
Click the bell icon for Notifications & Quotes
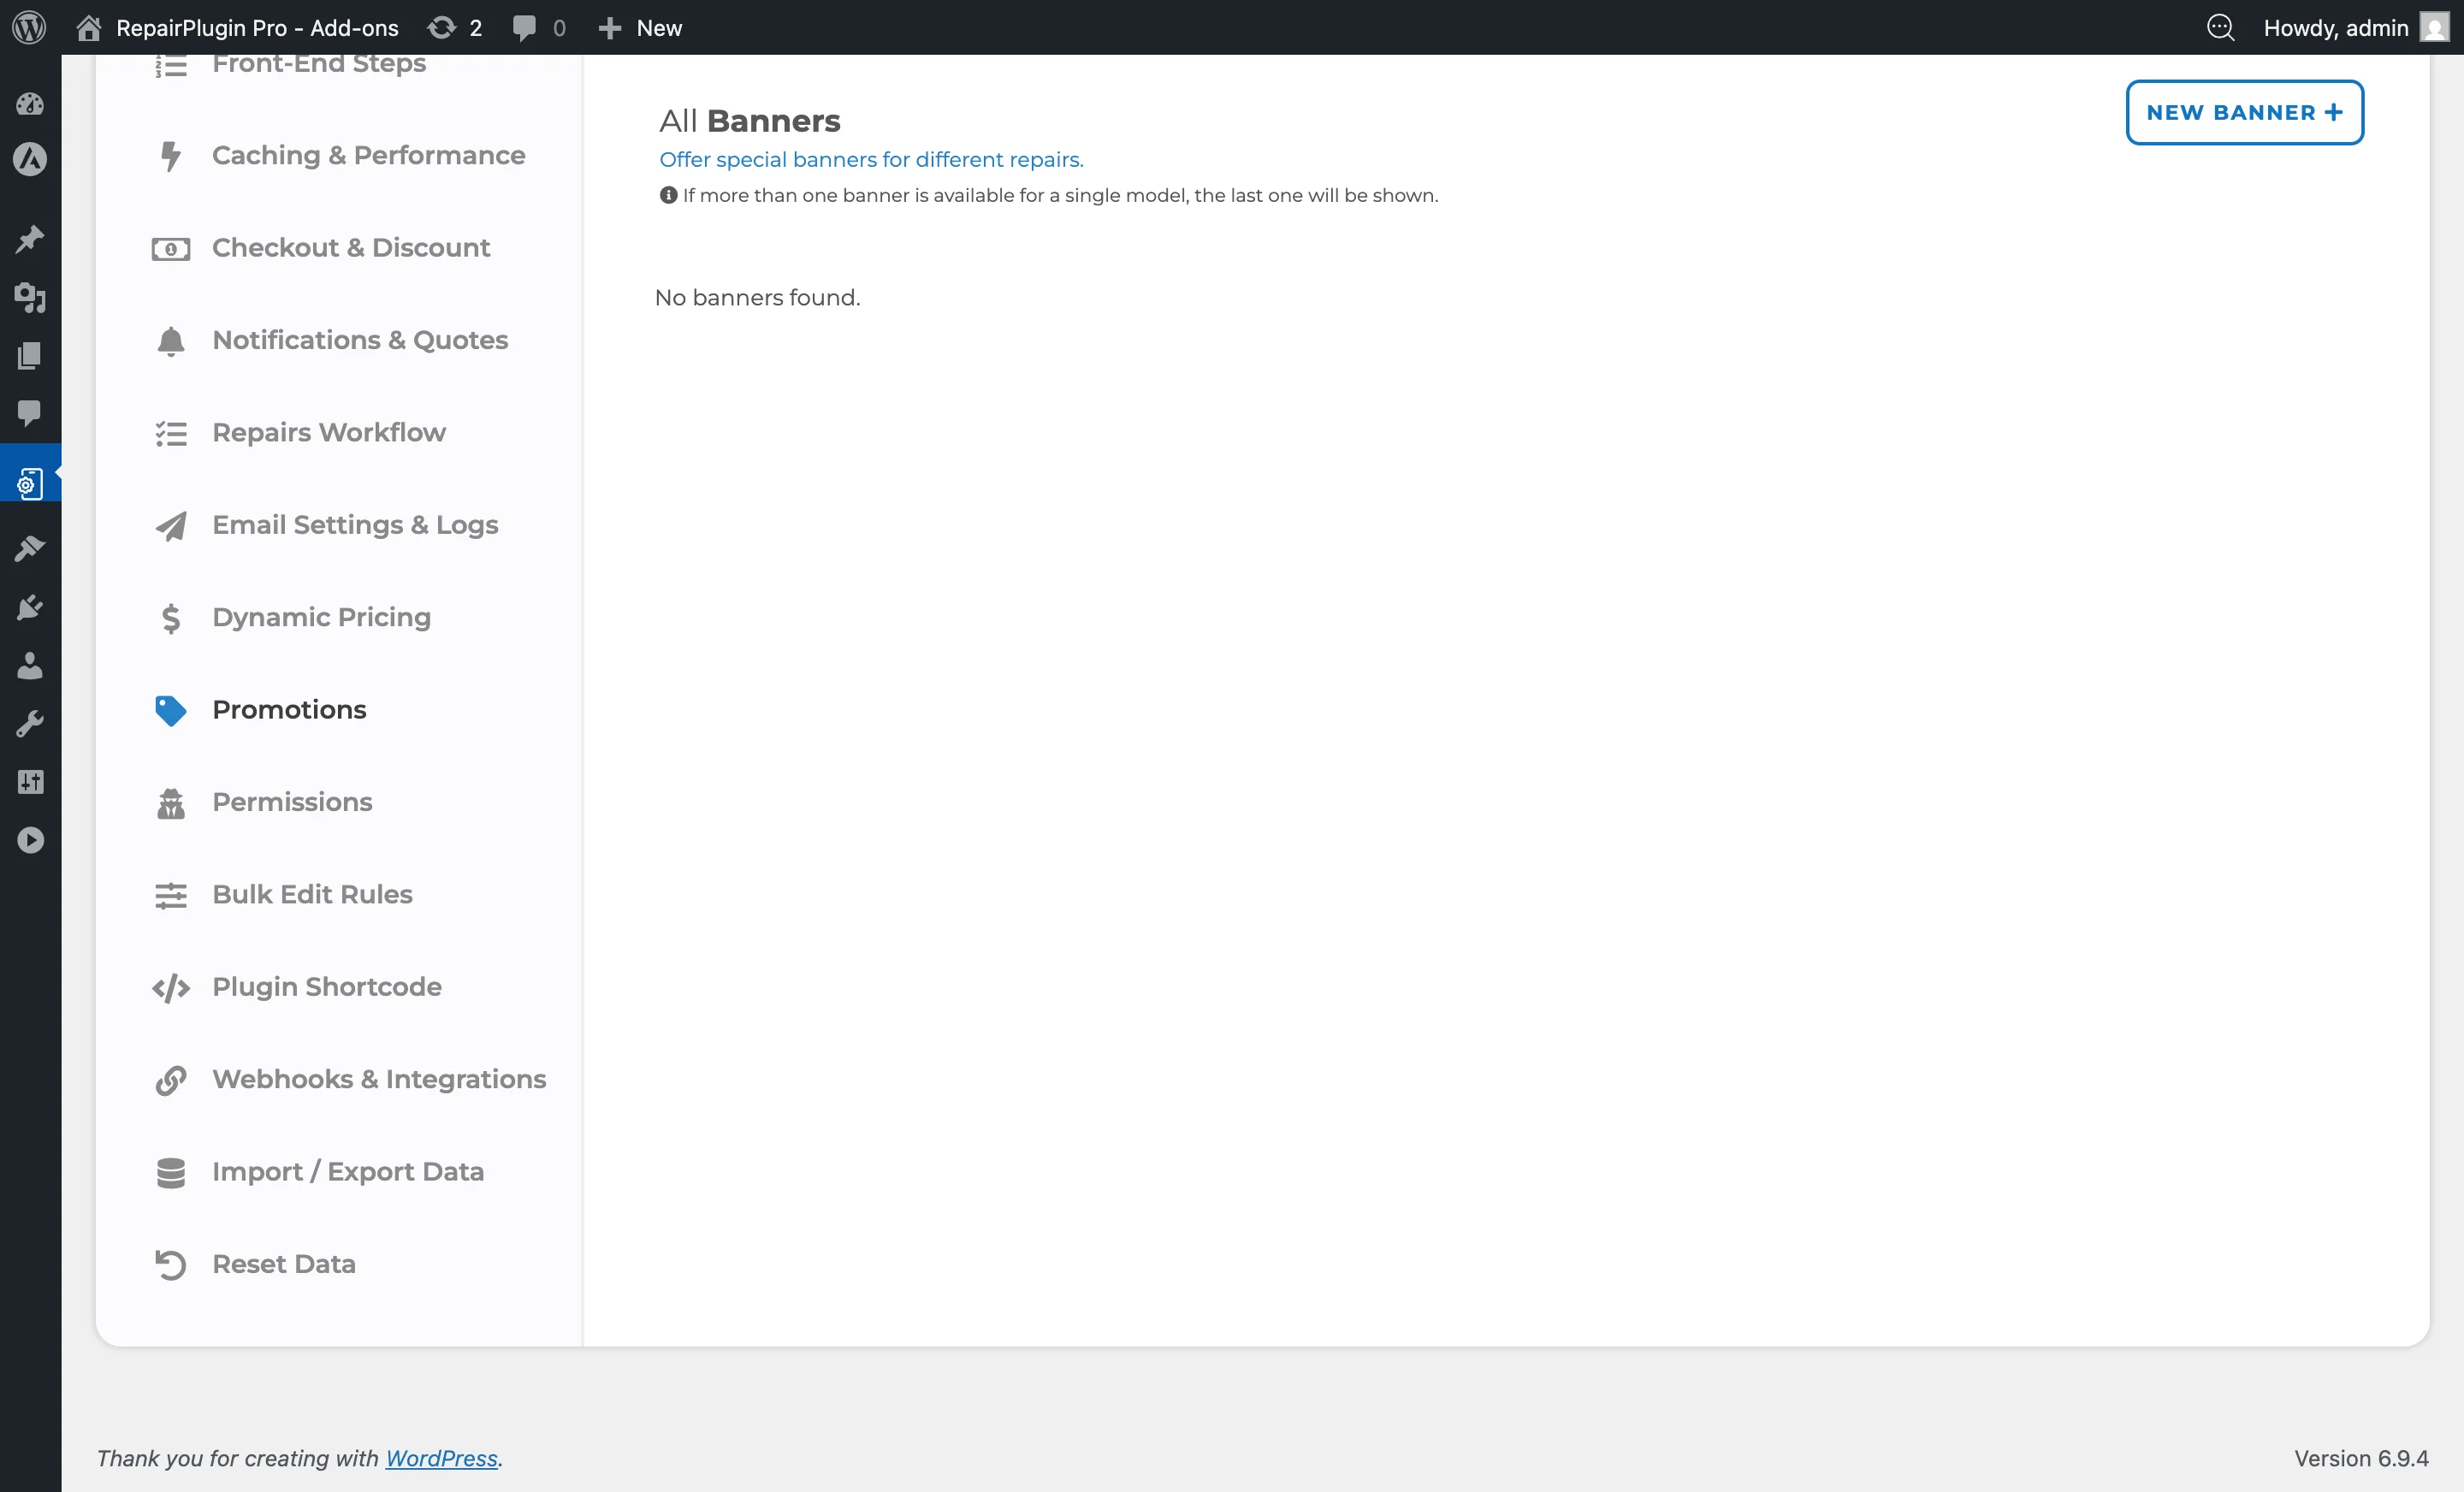(171, 341)
